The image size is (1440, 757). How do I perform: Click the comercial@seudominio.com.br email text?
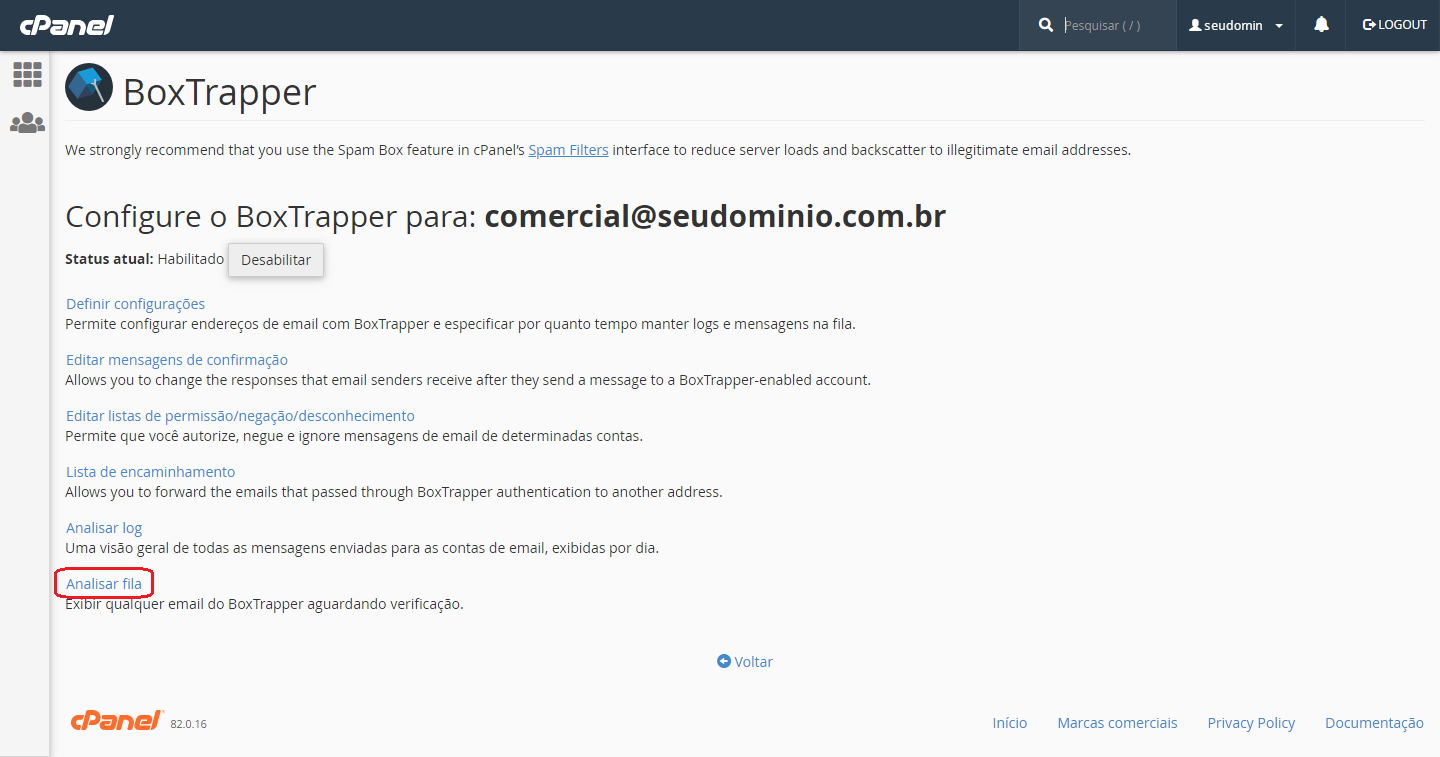click(715, 217)
